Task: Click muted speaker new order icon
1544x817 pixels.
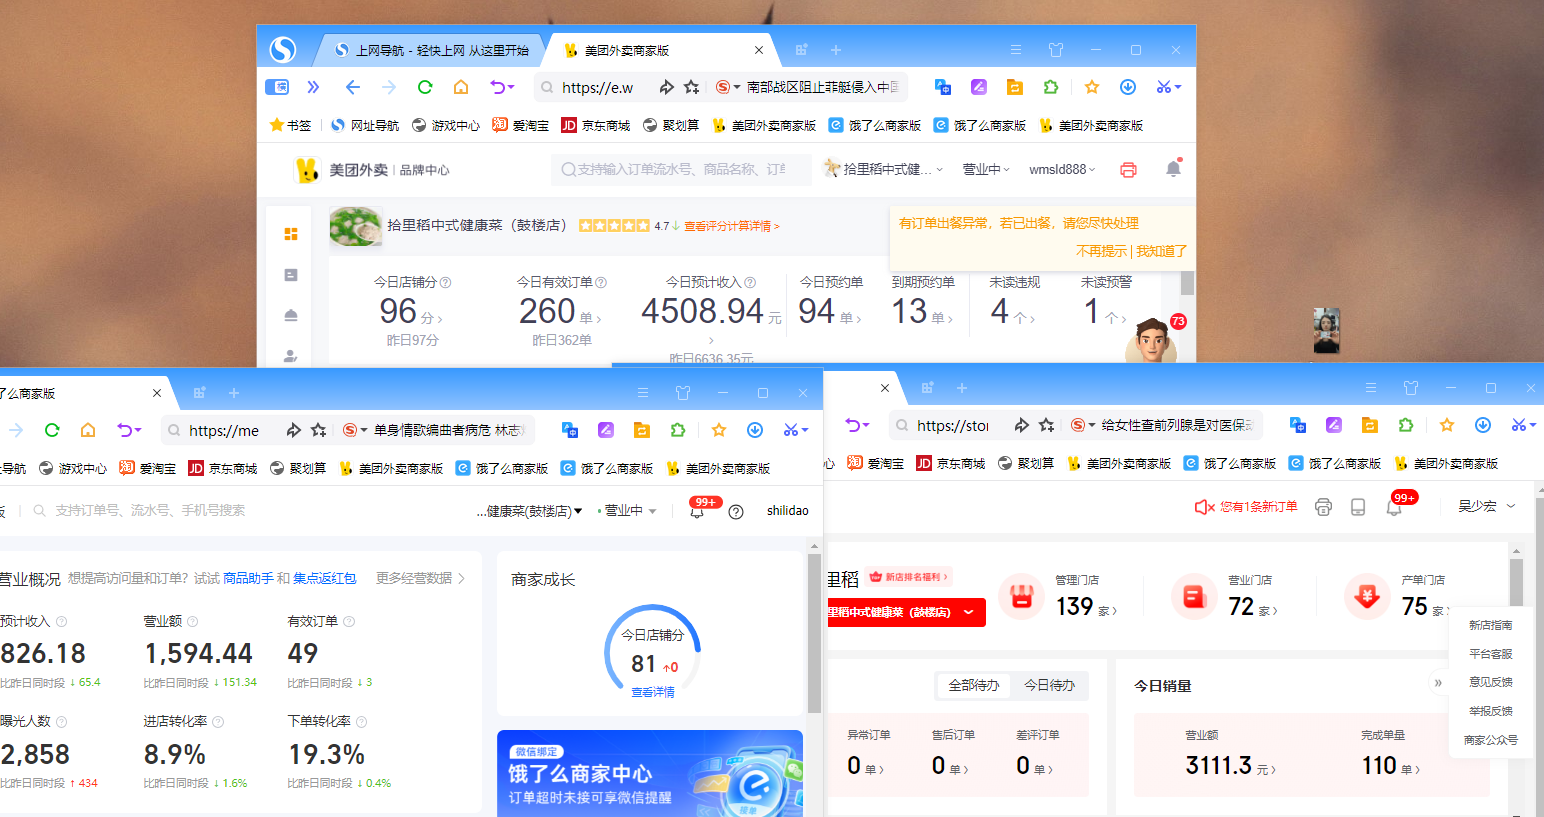Action: click(x=1204, y=507)
